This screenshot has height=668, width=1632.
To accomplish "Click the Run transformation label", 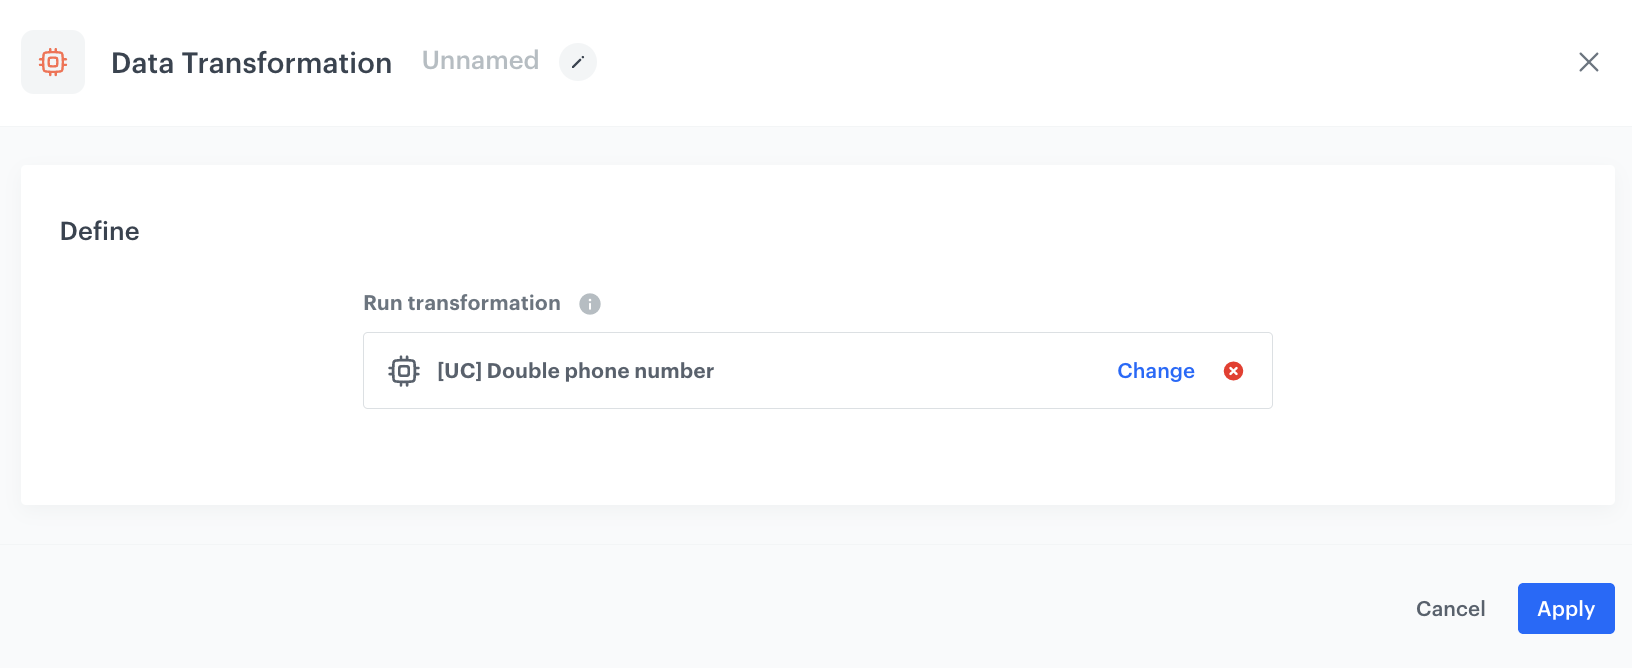I will point(462,303).
